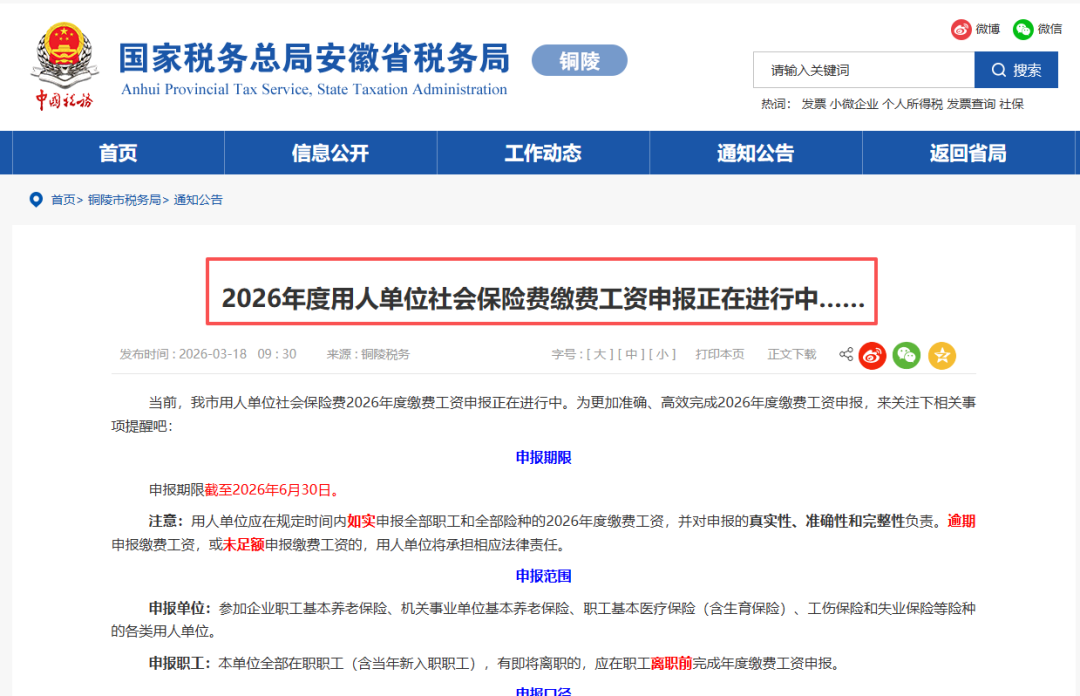1080x696 pixels.
Task: Click the 正文下载 download link
Action: point(792,354)
